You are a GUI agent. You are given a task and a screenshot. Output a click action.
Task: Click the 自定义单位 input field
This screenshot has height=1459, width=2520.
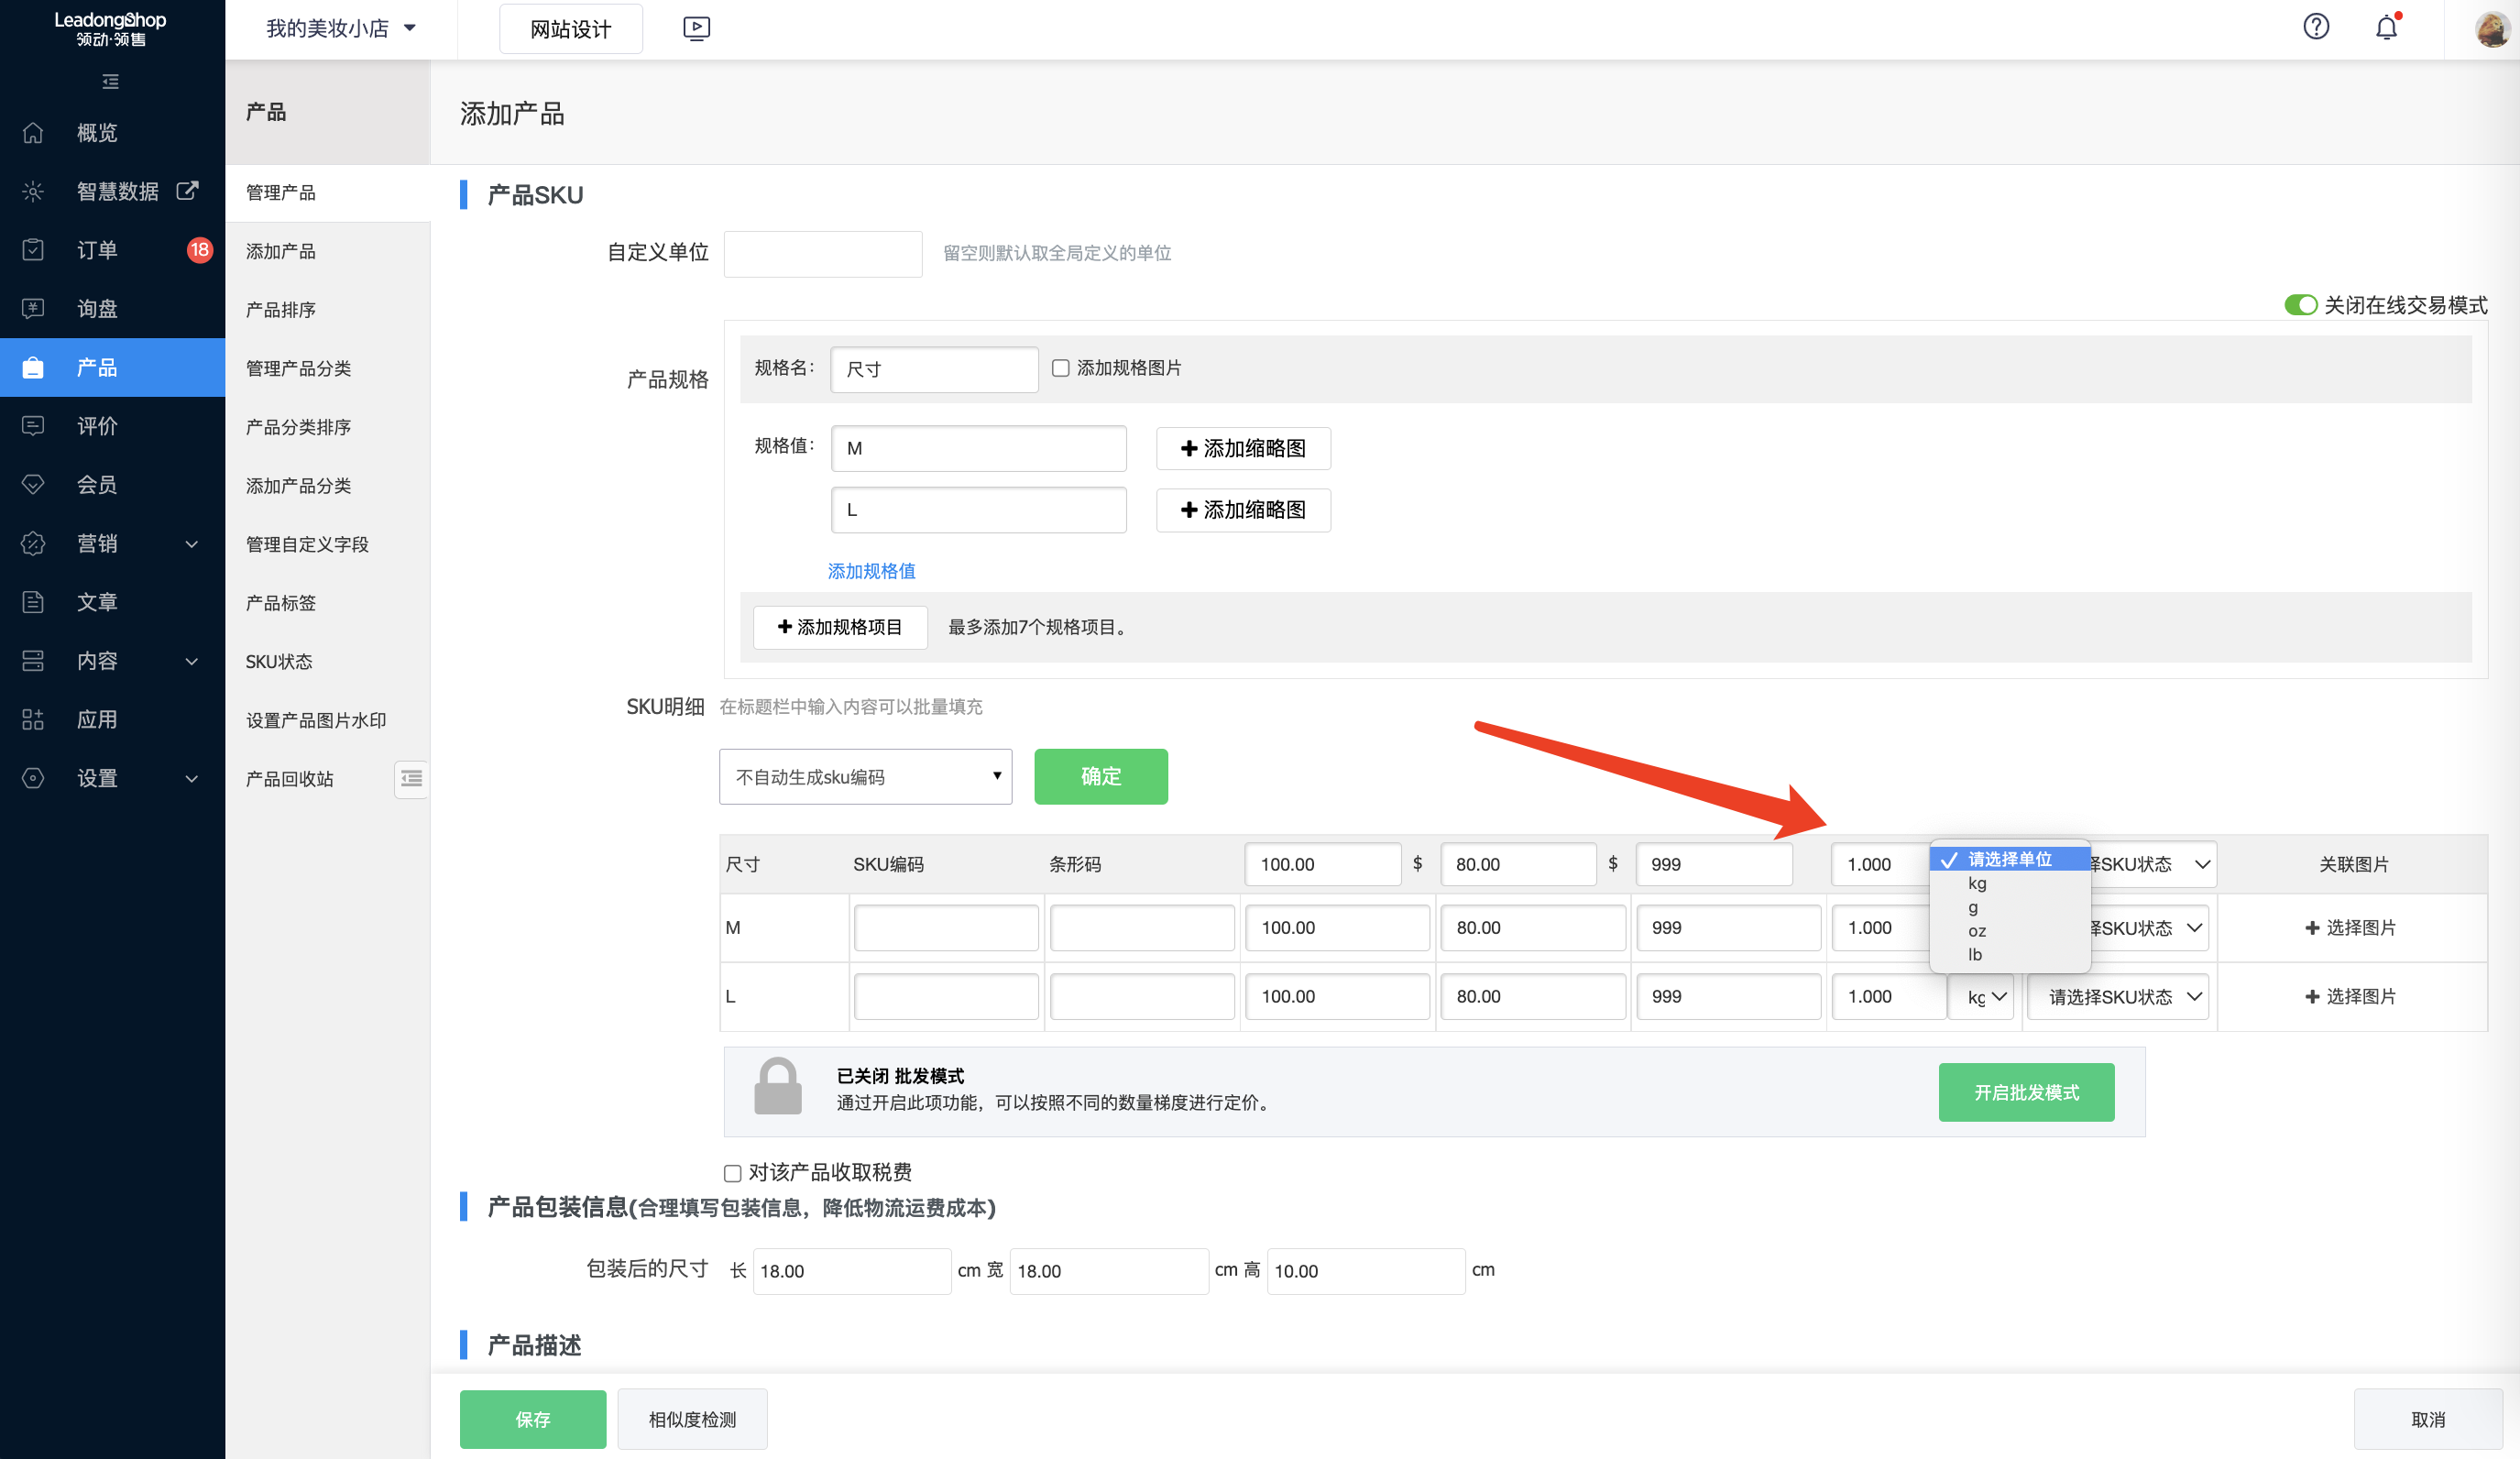click(822, 253)
